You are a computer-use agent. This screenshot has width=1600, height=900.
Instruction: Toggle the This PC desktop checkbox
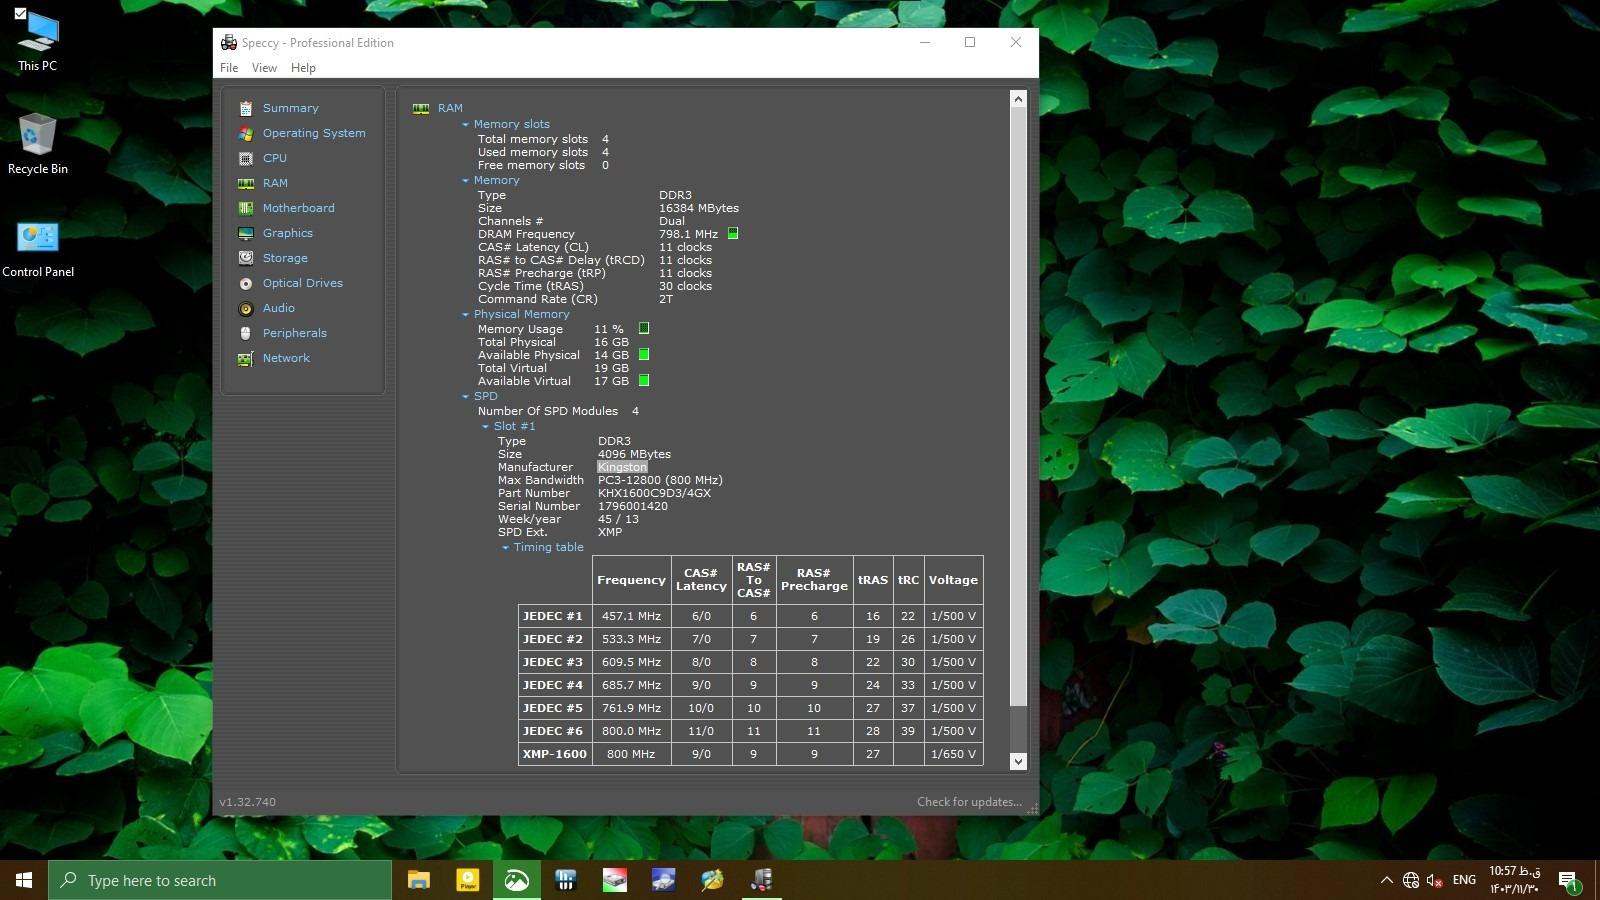pyautogui.click(x=20, y=14)
